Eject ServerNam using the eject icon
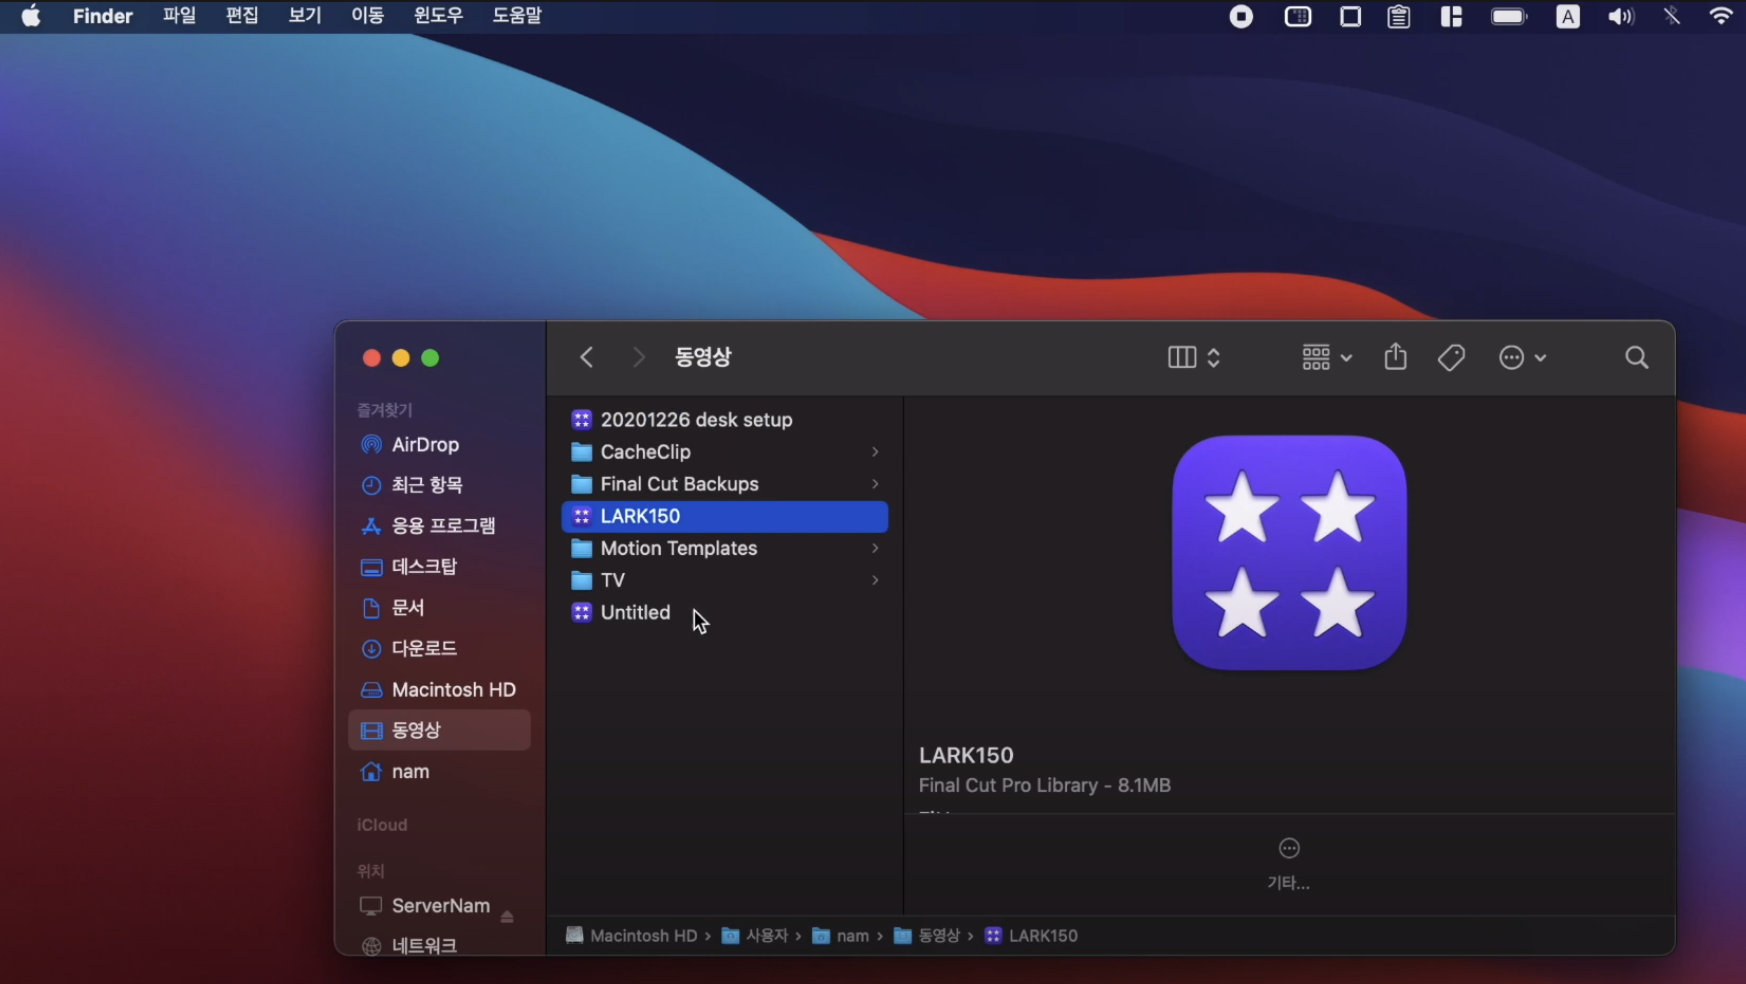 pyautogui.click(x=507, y=916)
